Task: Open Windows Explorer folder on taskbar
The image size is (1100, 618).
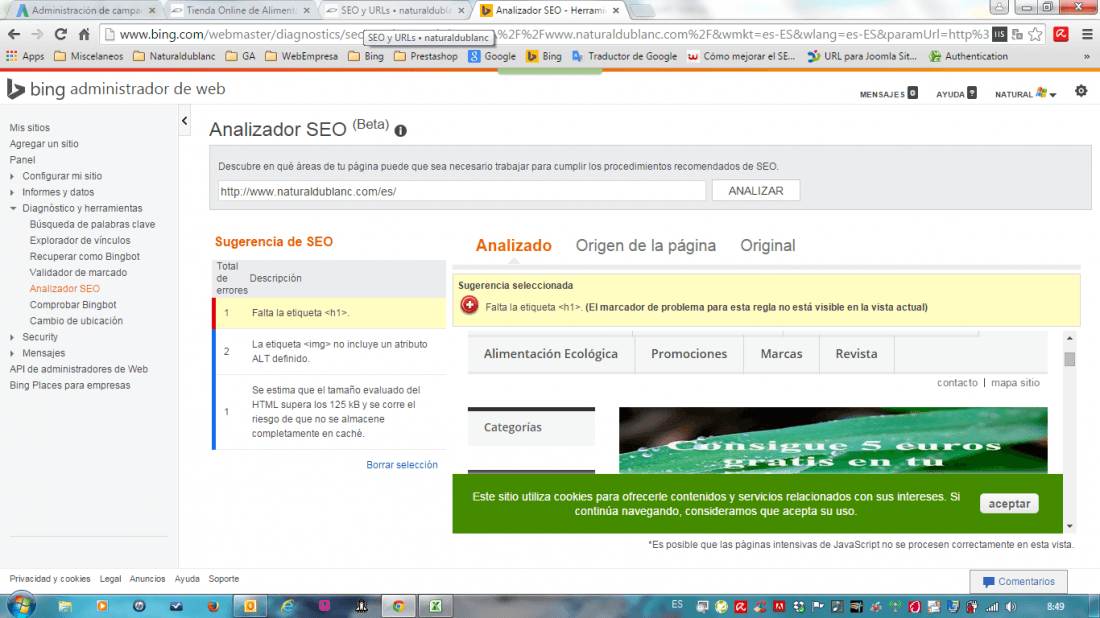Action: (65, 606)
